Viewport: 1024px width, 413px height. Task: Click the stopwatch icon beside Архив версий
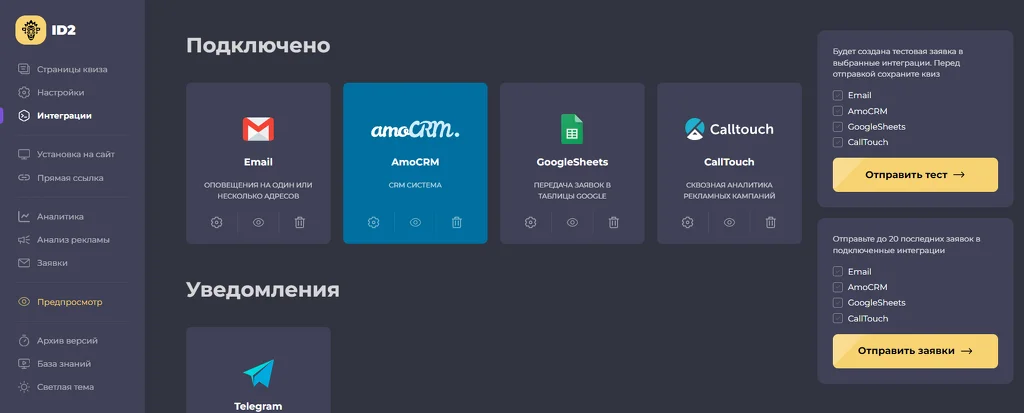(x=24, y=340)
